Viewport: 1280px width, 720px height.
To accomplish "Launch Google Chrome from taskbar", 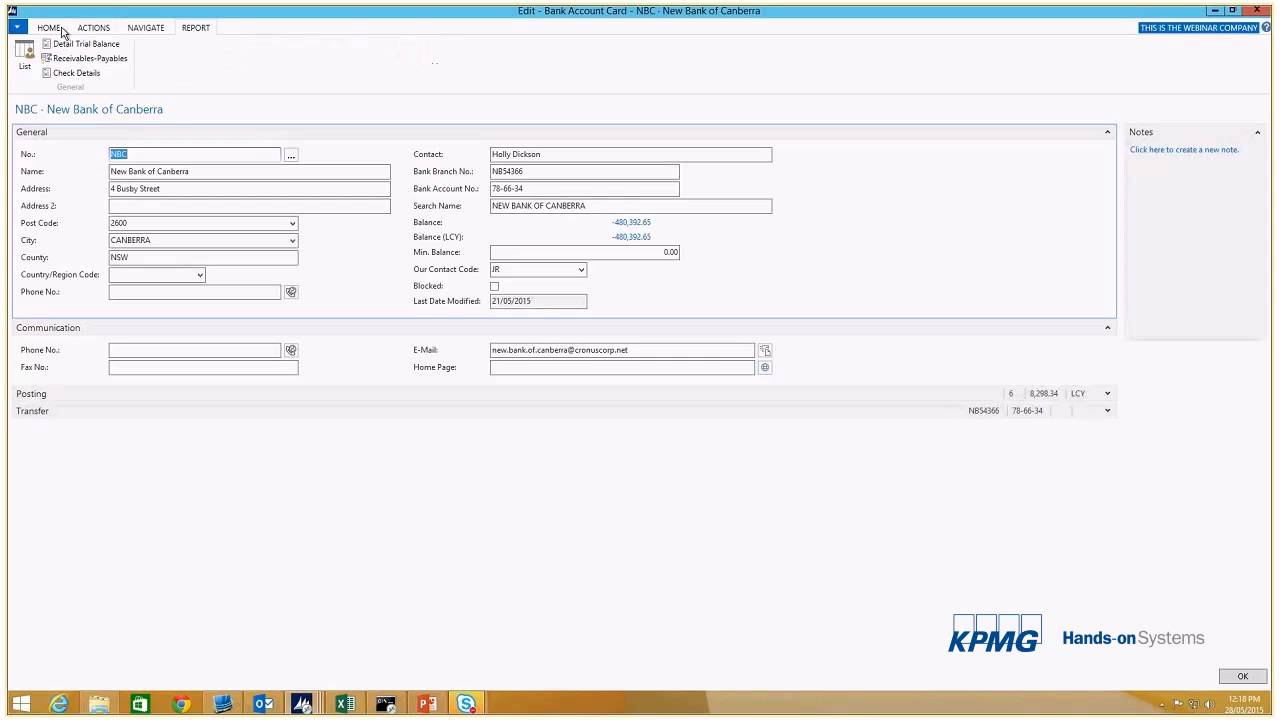I will point(181,704).
